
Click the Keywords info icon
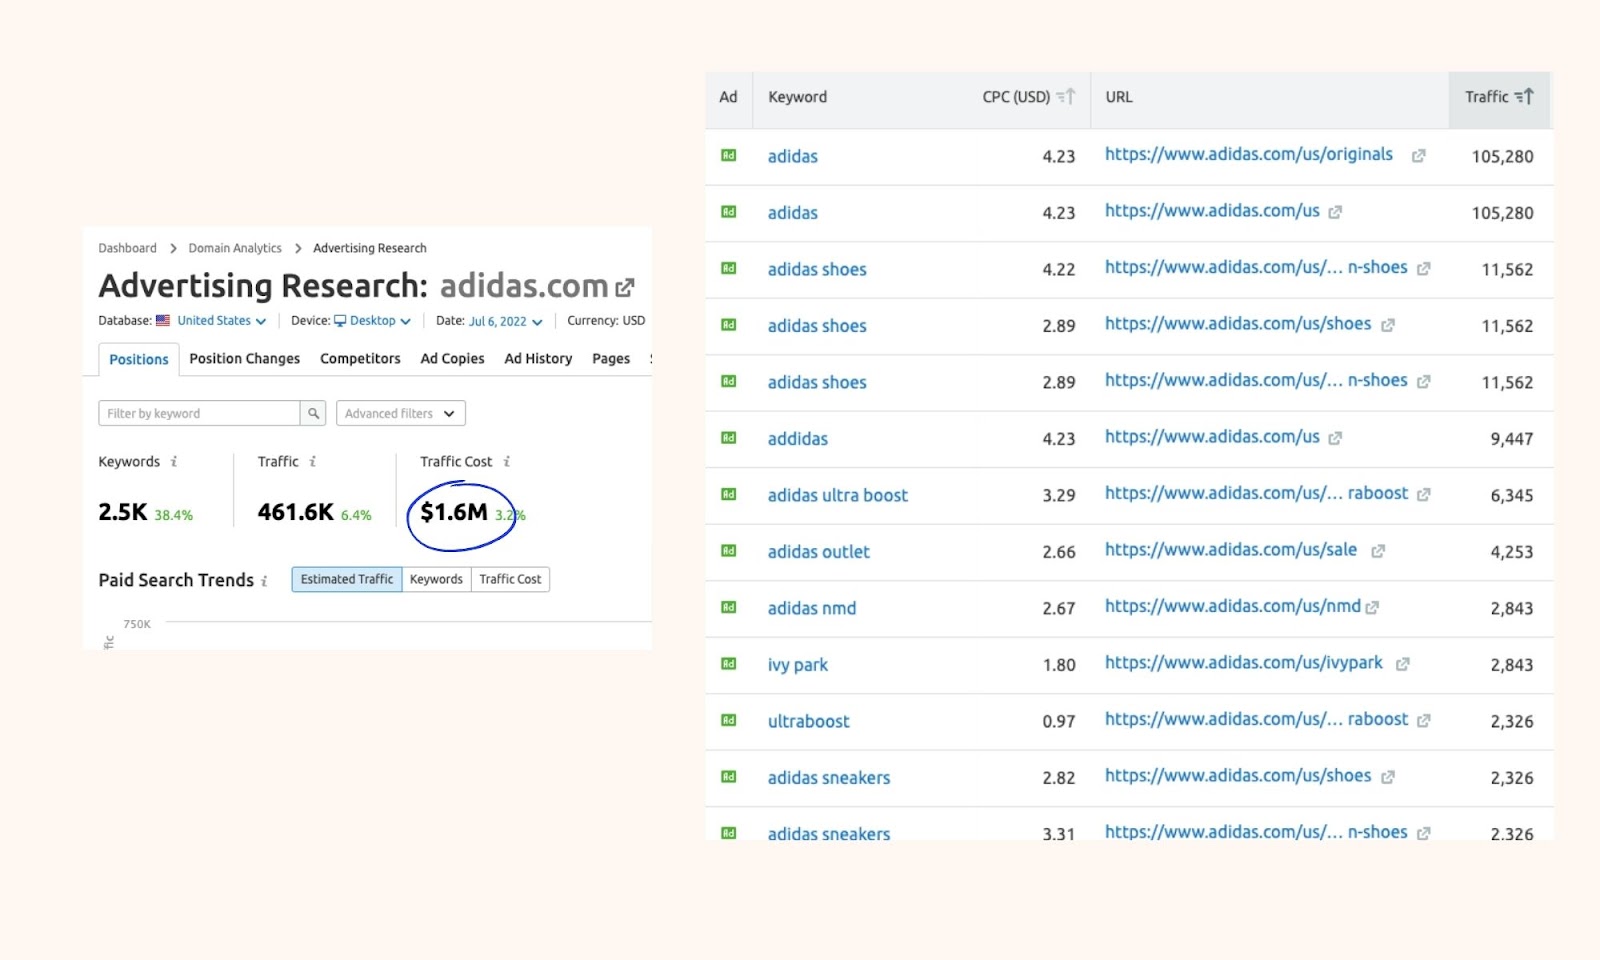click(x=174, y=462)
